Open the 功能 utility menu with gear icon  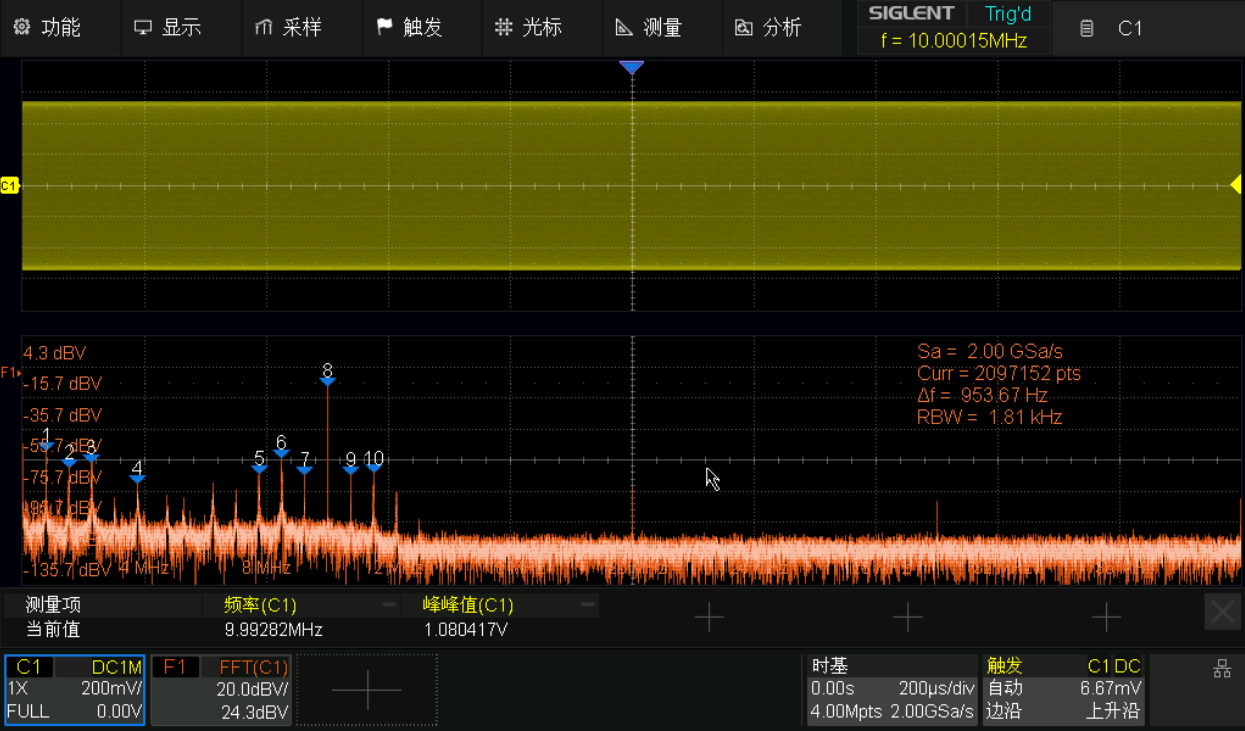tap(48, 28)
